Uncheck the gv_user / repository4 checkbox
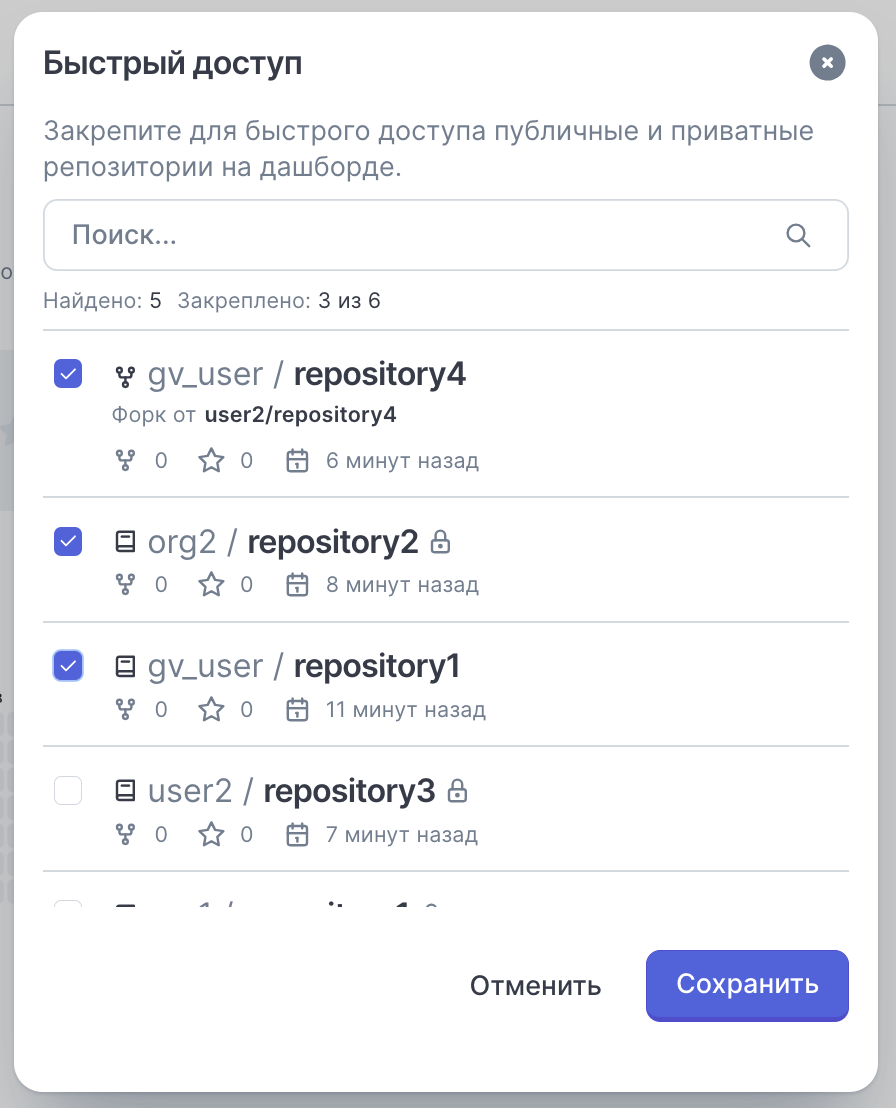 [x=68, y=374]
